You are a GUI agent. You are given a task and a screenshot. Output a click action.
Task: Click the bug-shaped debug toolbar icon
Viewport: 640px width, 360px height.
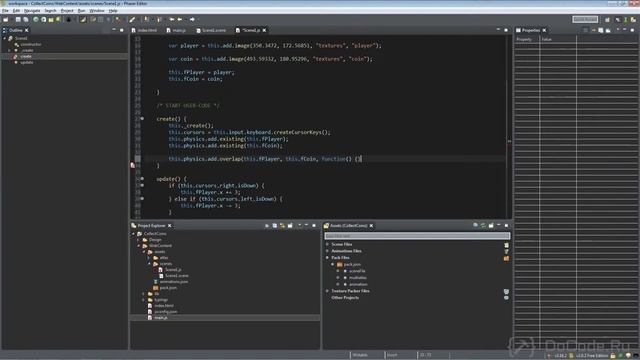69,19
